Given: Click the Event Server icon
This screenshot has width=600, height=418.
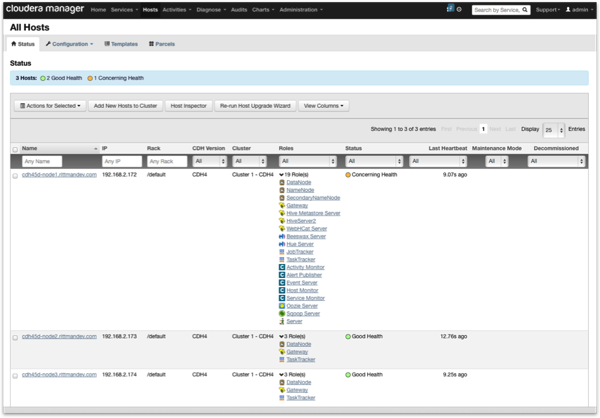Looking at the screenshot, I should coord(282,282).
